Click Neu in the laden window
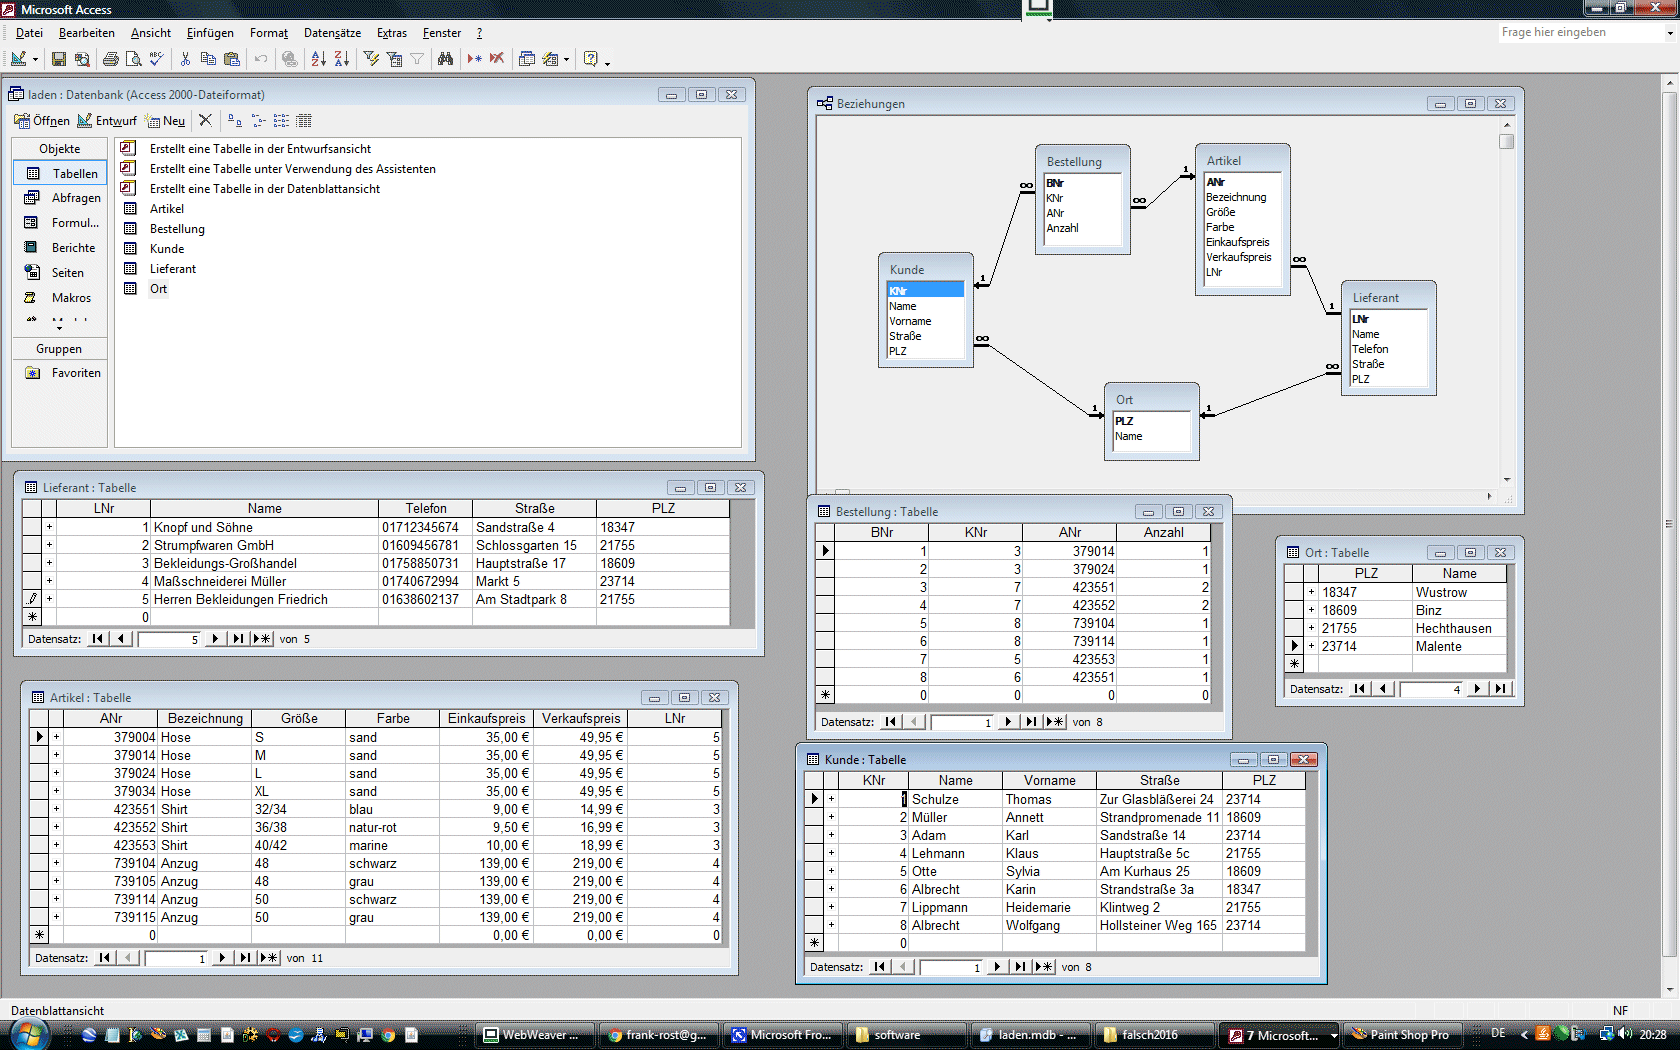The image size is (1680, 1050). 166,120
